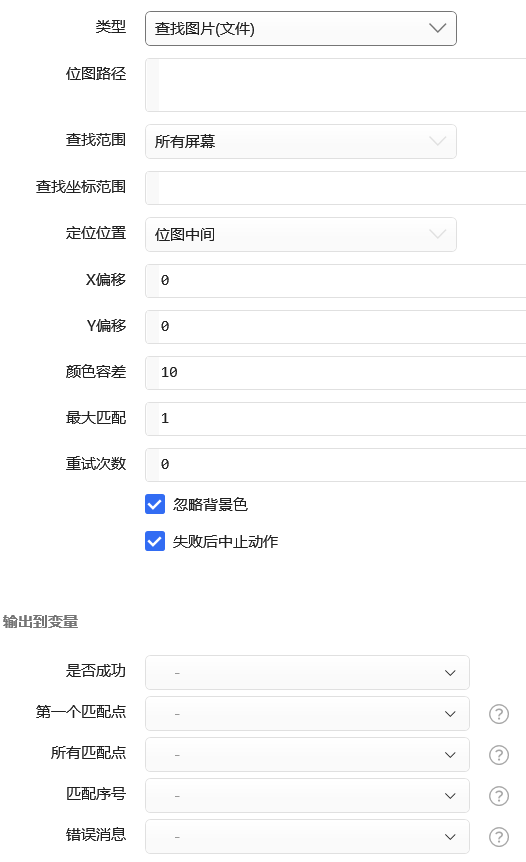Image resolution: width=526 pixels, height=862 pixels.
Task: Click help icon beside 匹配序号
Action: (499, 795)
